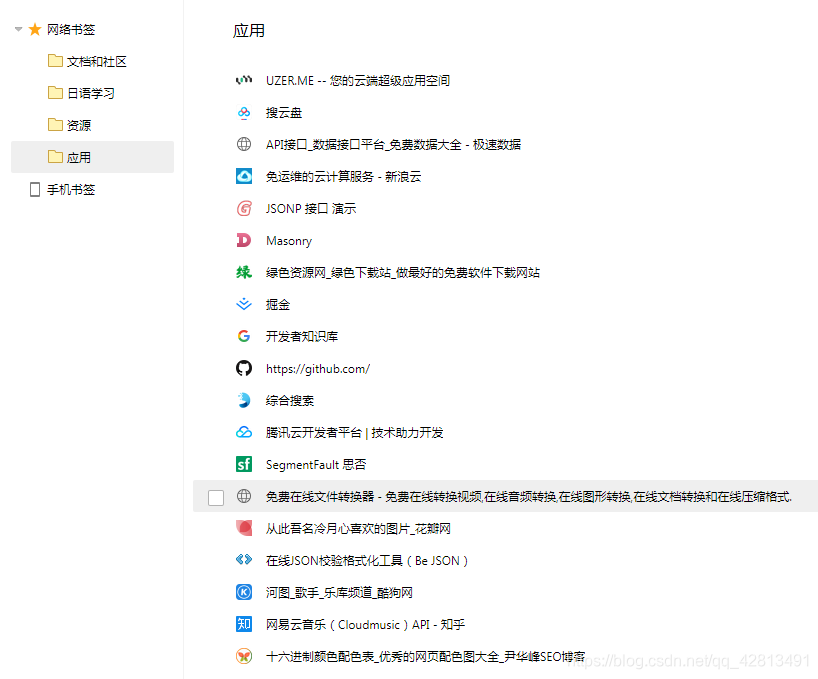
Task: Open the 综合搜索 bookmark
Action: (x=290, y=401)
